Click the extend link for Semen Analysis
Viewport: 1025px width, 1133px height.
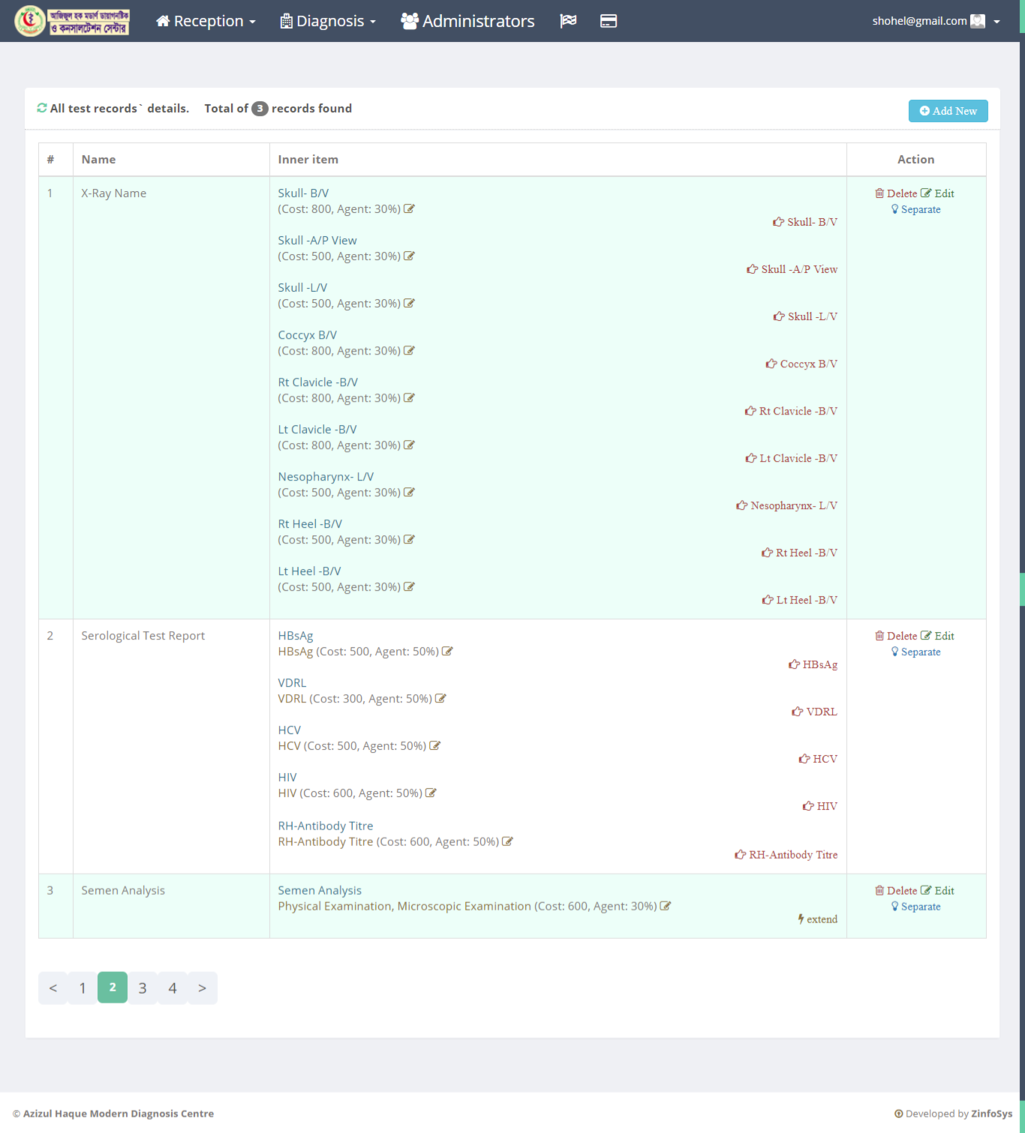point(818,919)
